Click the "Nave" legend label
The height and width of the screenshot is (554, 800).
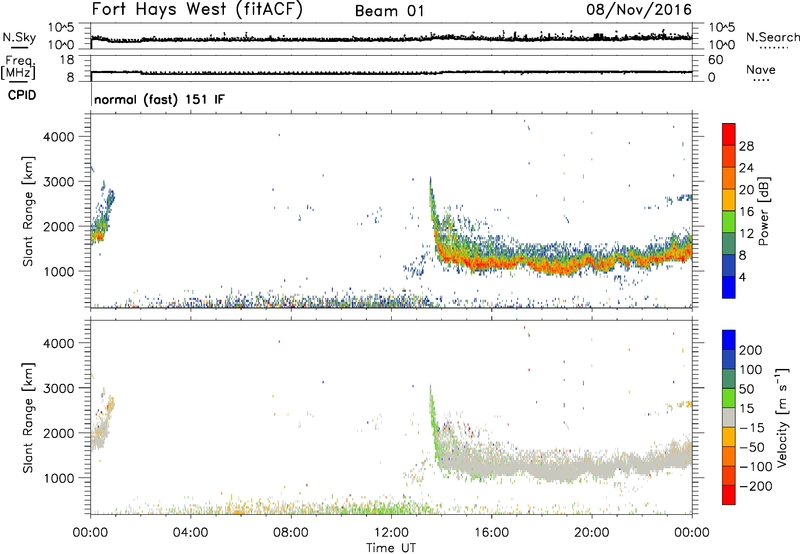(x=761, y=70)
